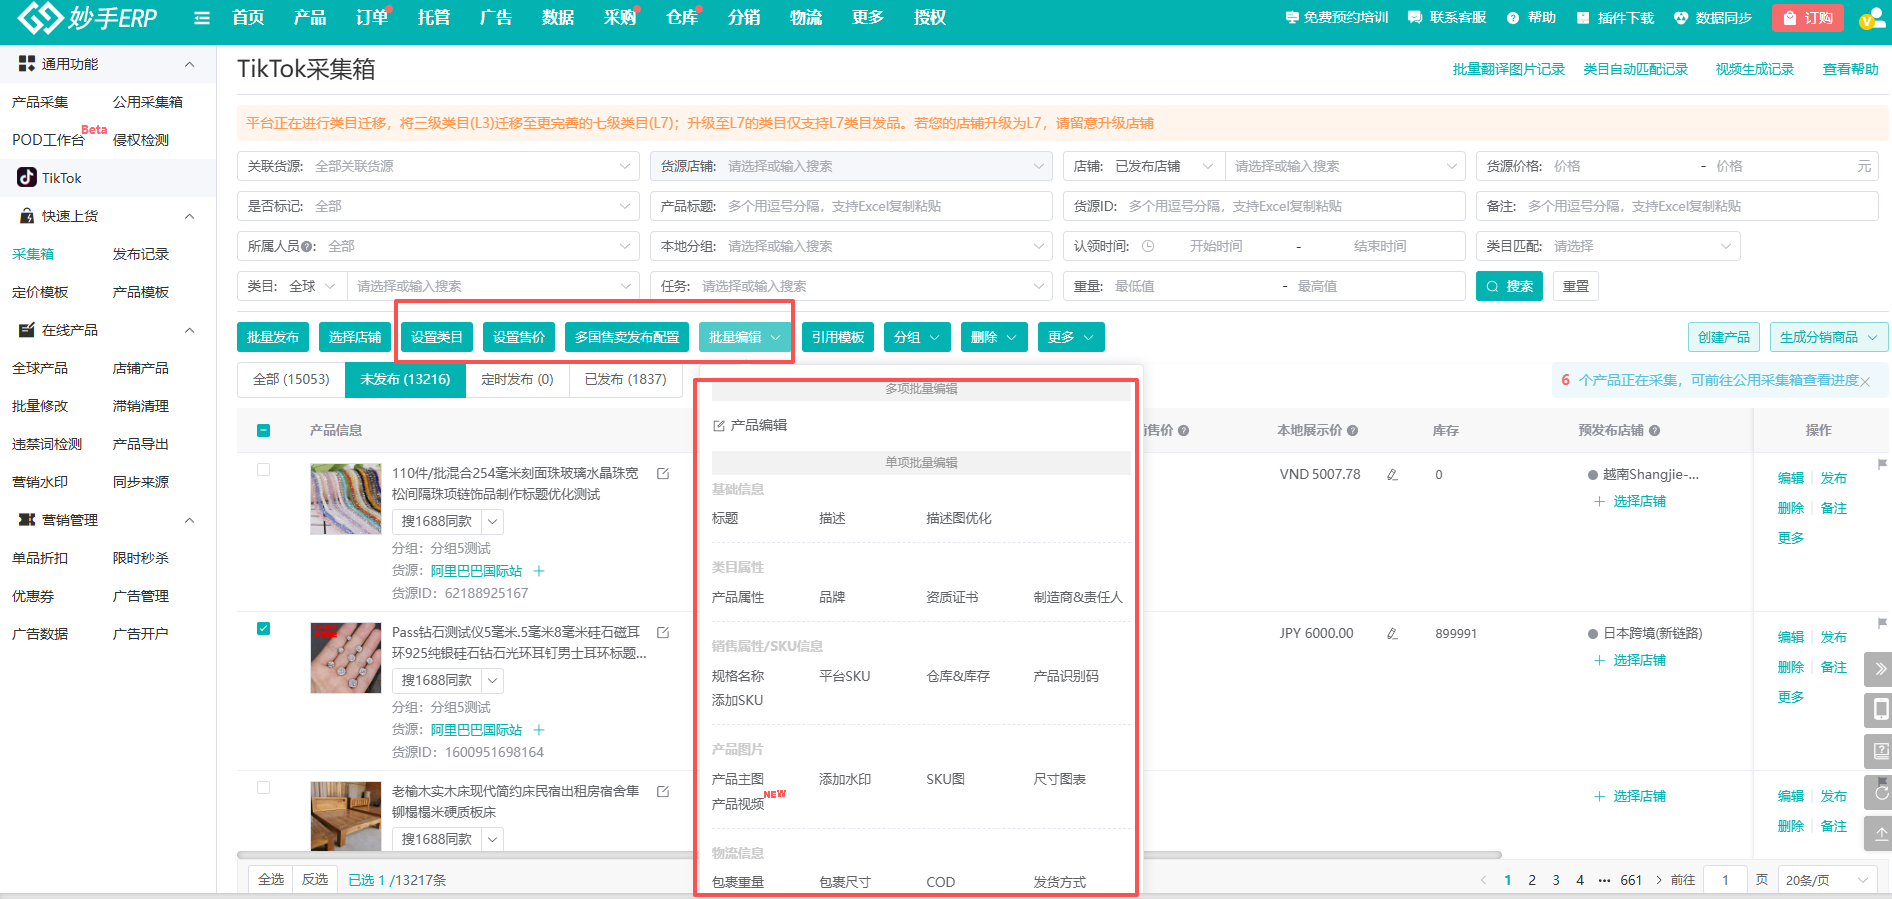Screen dimensions: 1892x899
Task: Uncheck the Pass钻石测试仪 product checkbox
Action: pos(264,629)
